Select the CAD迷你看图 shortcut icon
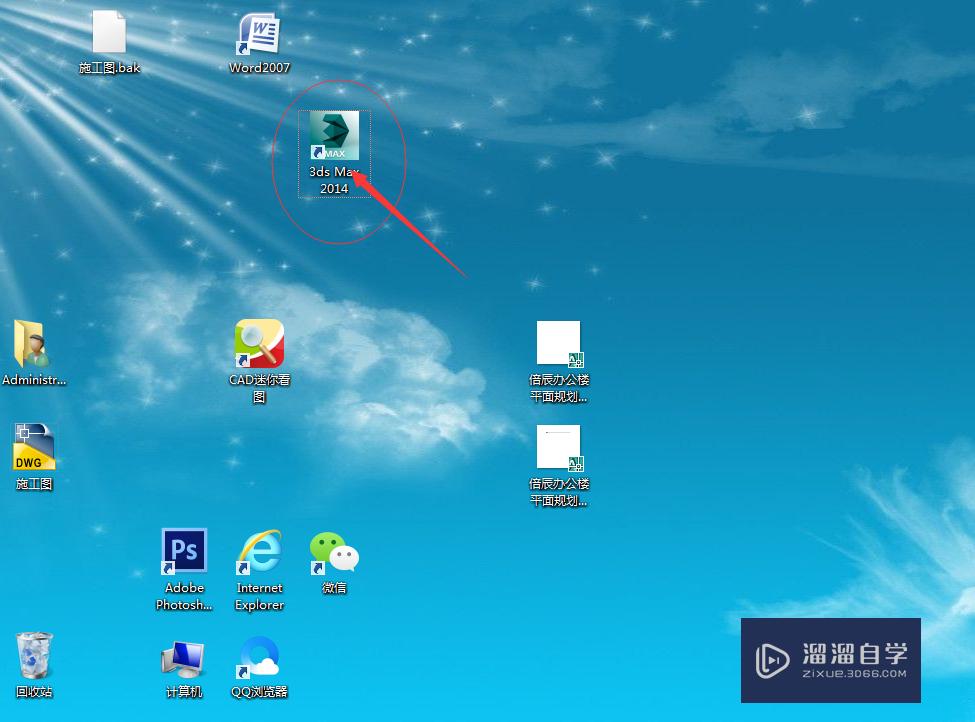This screenshot has height=722, width=975. (x=259, y=344)
